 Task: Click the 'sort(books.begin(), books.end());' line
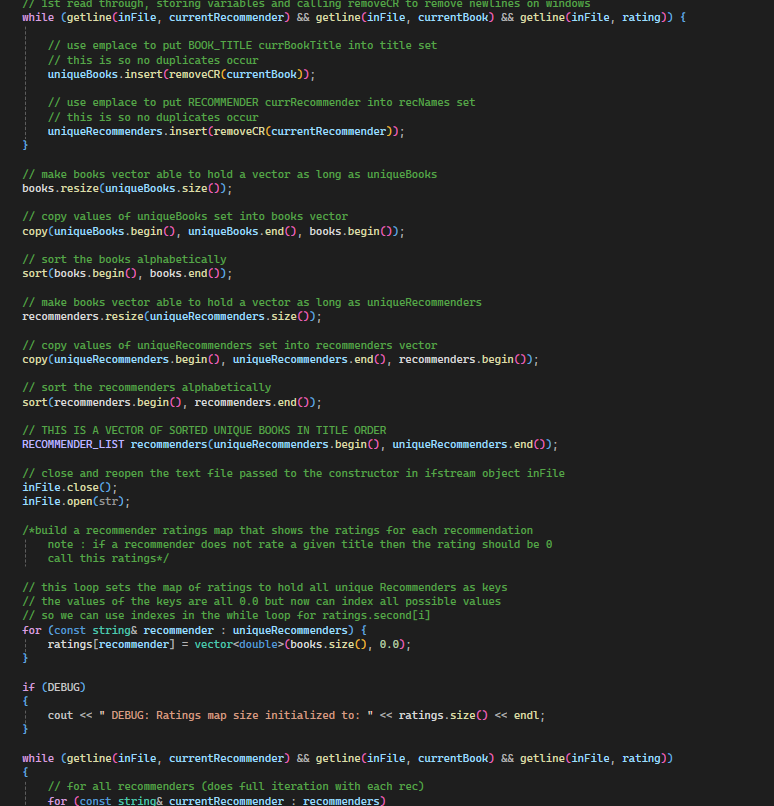[x=127, y=273]
